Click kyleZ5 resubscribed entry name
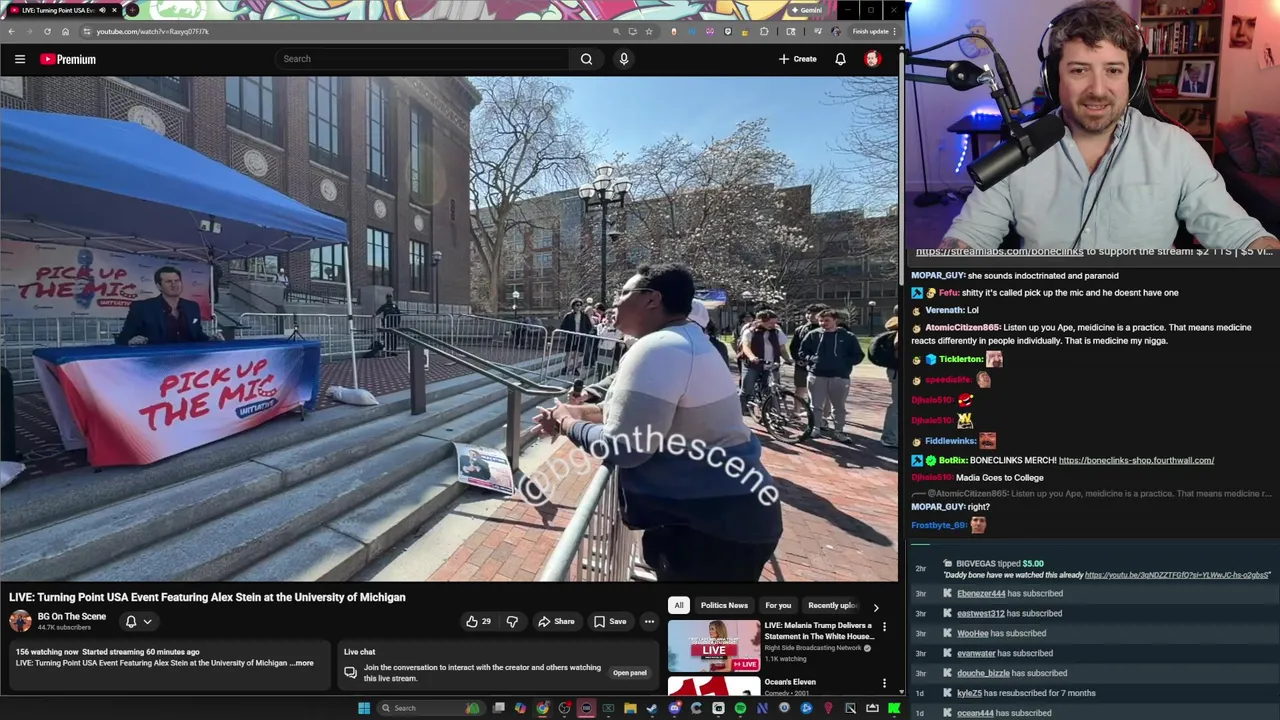 pos(969,694)
